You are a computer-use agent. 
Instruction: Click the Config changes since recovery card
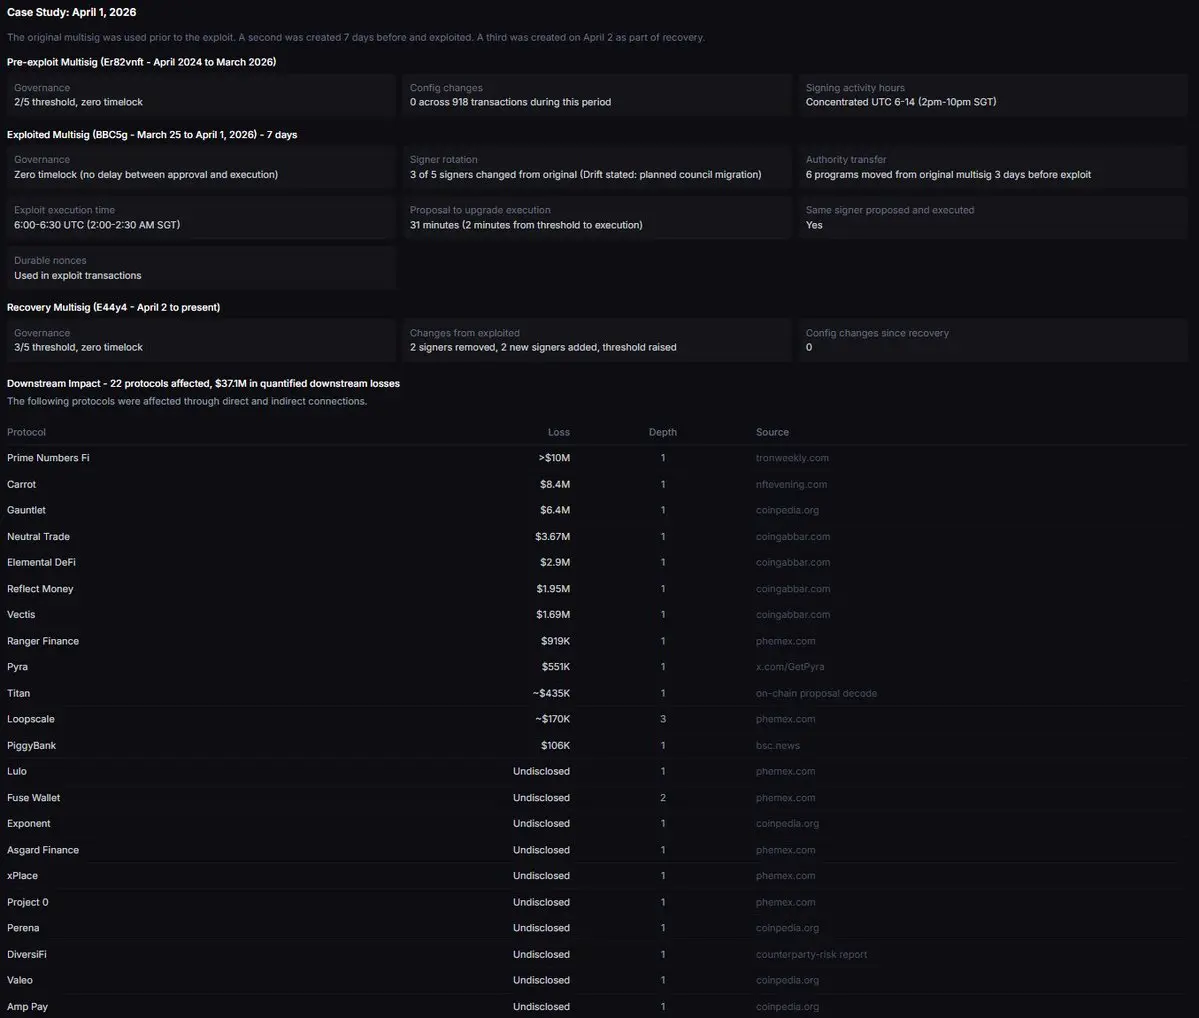point(992,340)
